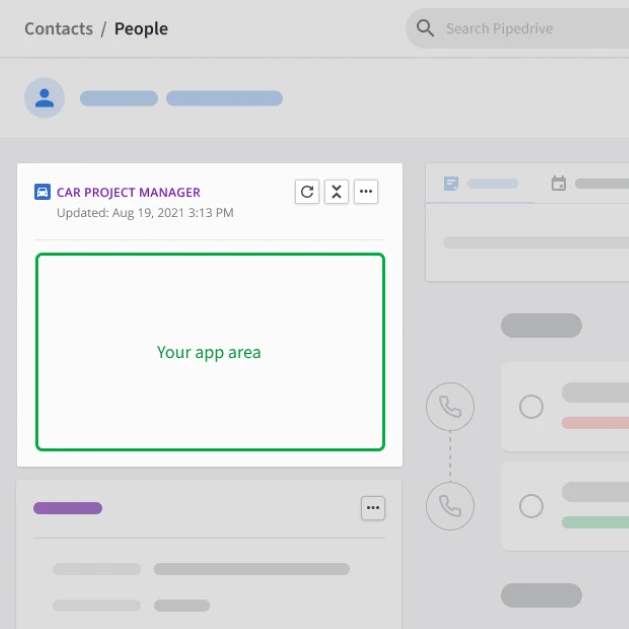Select the Updated: Aug 19, 2021 timestamp

145,213
